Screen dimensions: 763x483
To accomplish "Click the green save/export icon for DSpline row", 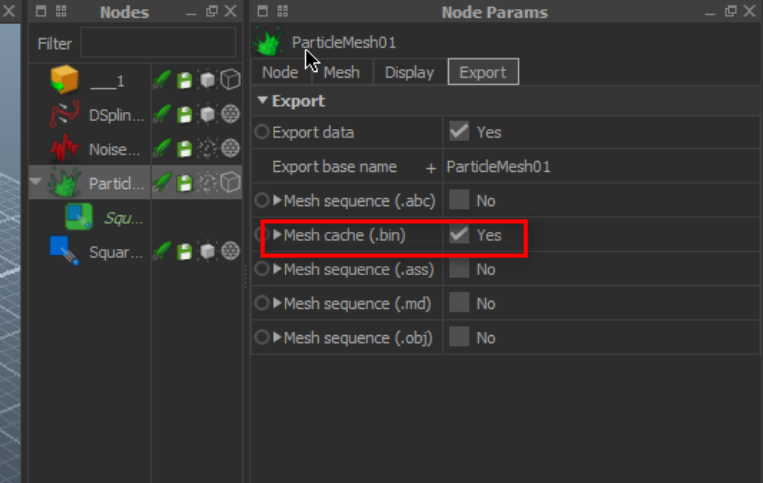I will tap(185, 115).
